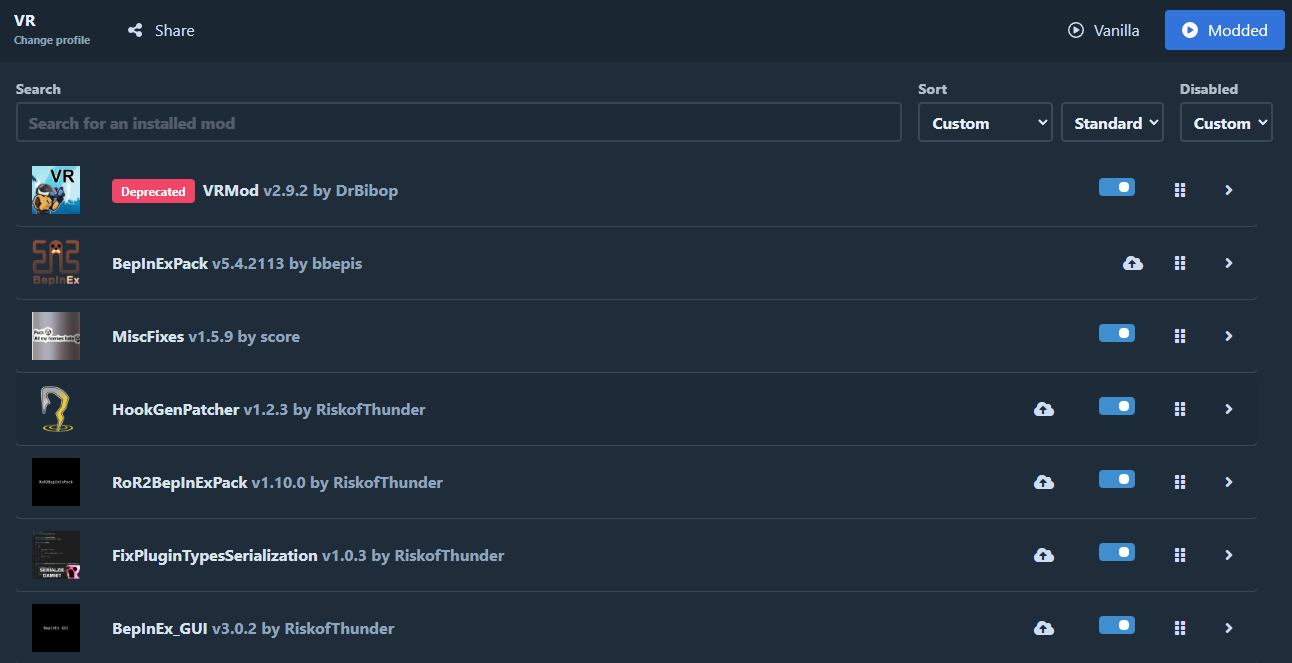
Task: Click the BepInEx logo thumbnail
Action: pyautogui.click(x=56, y=263)
